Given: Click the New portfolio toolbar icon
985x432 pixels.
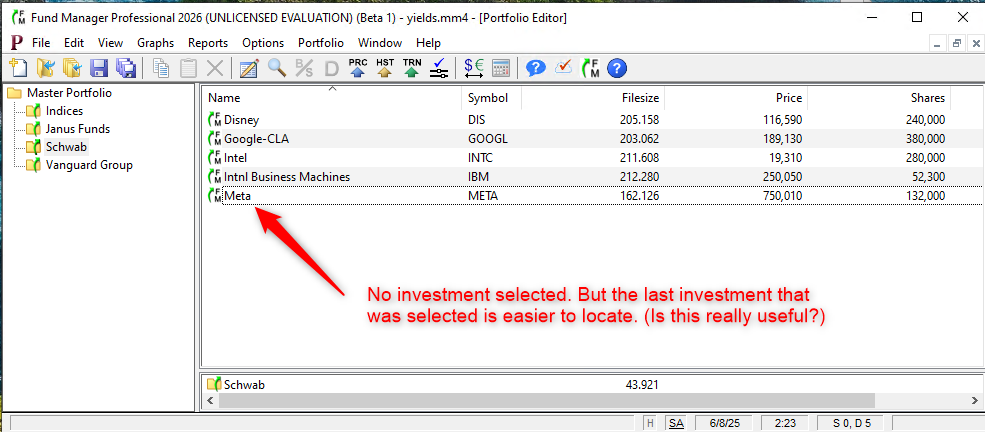Looking at the screenshot, I should 19,68.
